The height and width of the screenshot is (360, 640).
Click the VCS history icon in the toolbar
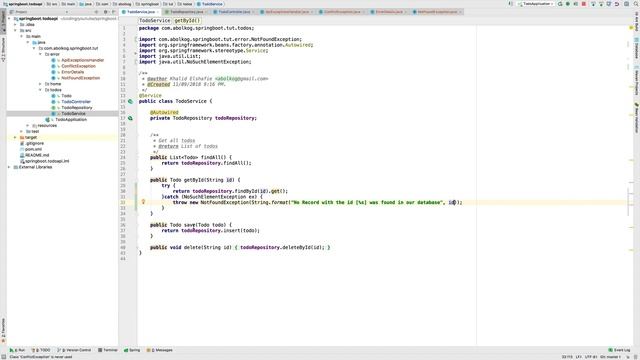click(609, 4)
